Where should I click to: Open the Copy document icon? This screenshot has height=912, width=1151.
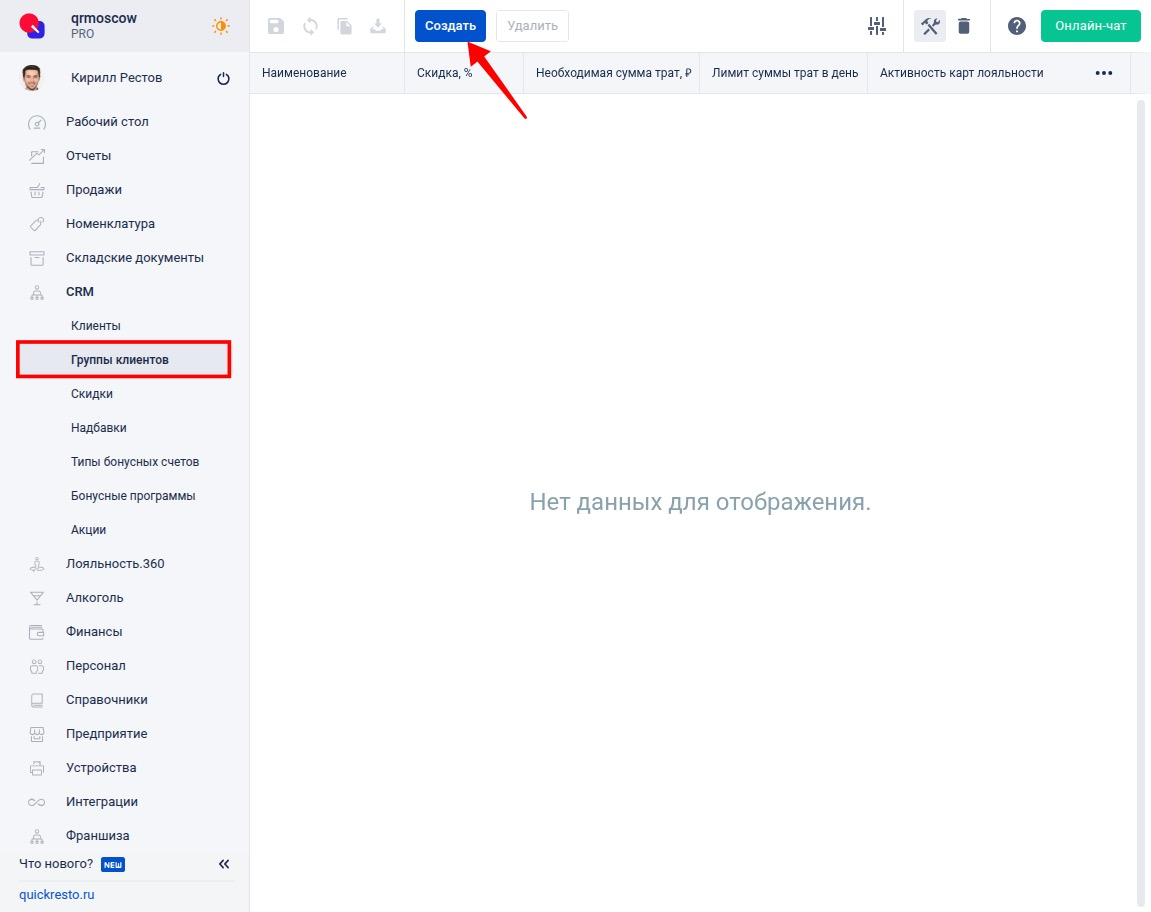[x=344, y=26]
